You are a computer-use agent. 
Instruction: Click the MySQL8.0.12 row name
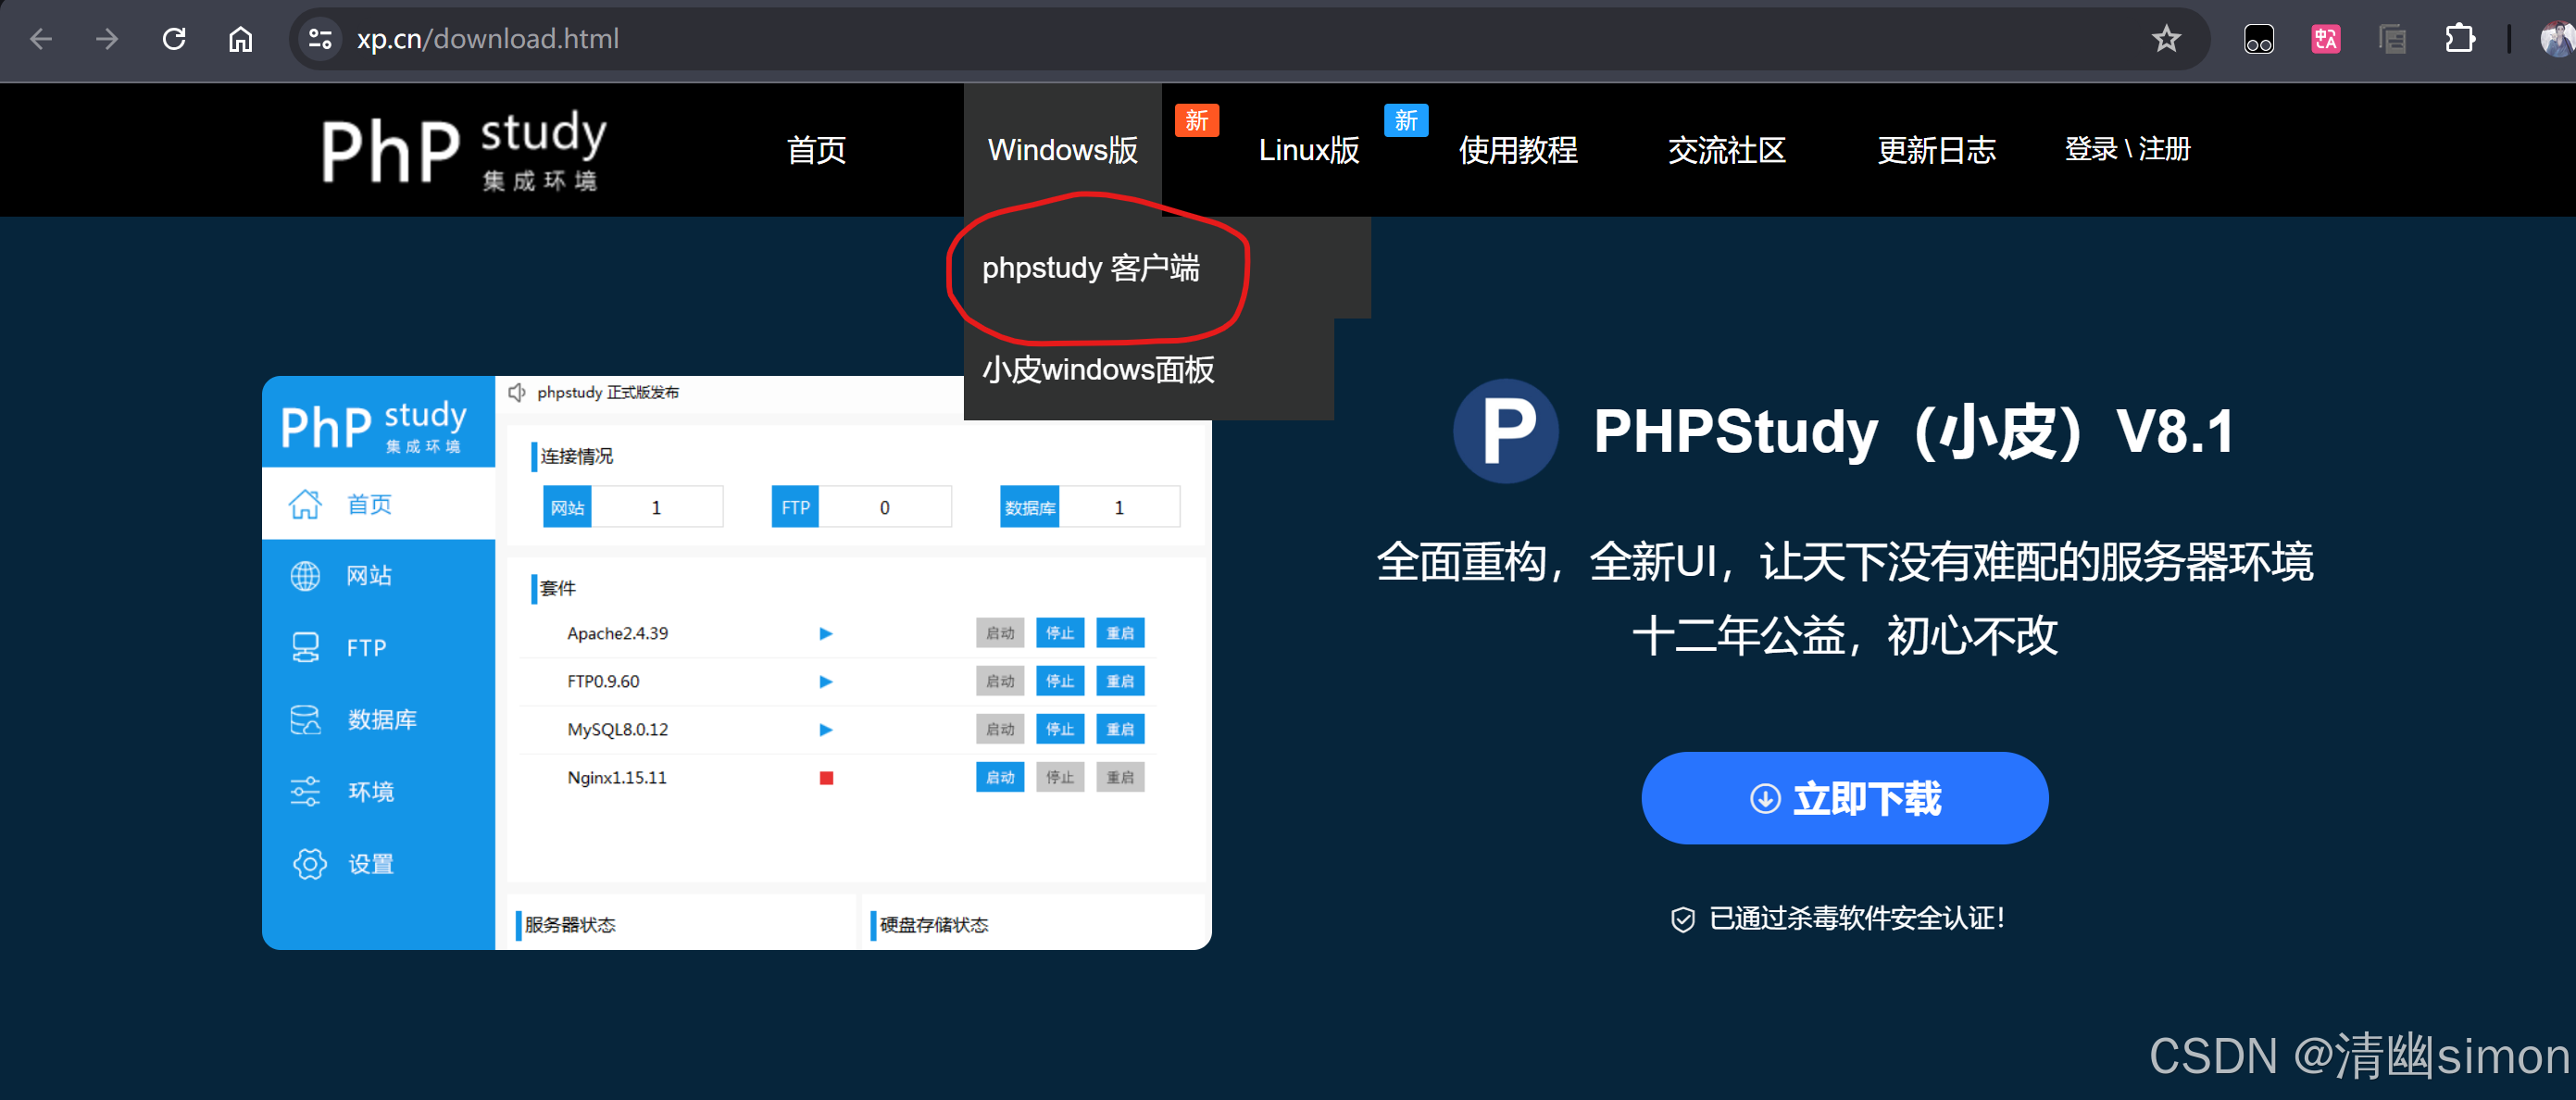coord(617,729)
